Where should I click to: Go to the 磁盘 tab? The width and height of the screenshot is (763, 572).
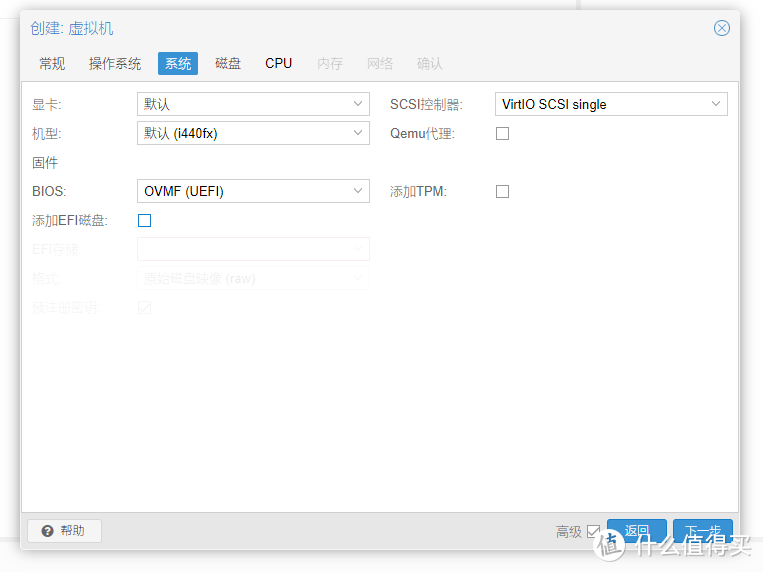pyautogui.click(x=228, y=63)
